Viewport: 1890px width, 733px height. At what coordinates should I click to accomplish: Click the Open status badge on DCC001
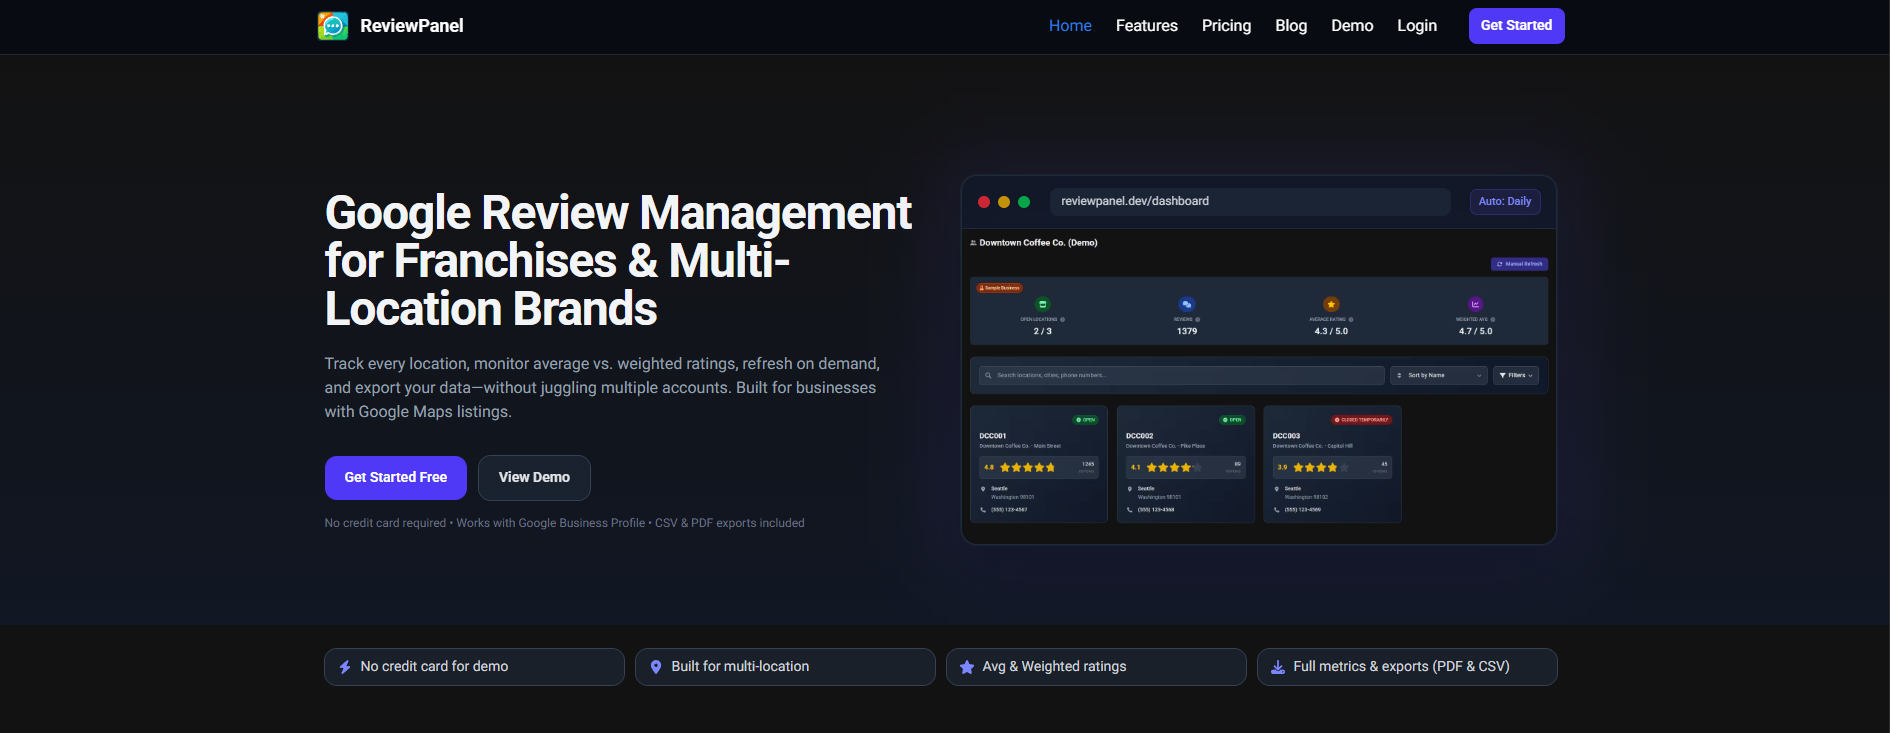[x=1085, y=420]
